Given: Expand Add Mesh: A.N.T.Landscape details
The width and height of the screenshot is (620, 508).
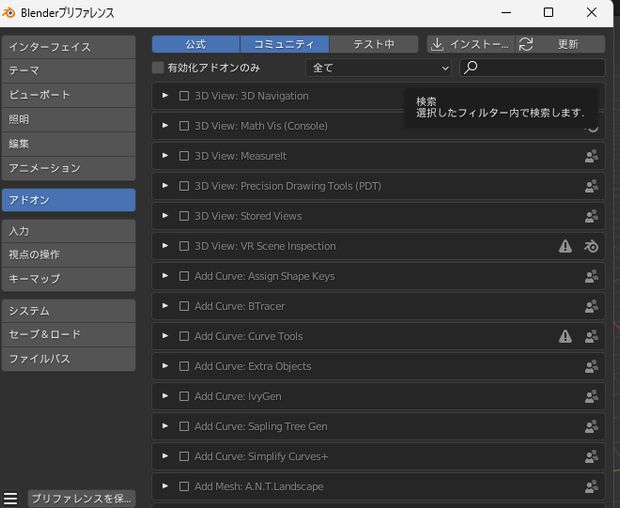Looking at the screenshot, I should [x=165, y=486].
